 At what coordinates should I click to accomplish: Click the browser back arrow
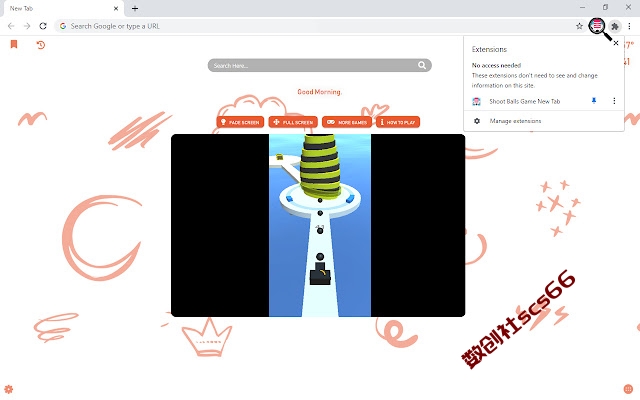coord(11,26)
